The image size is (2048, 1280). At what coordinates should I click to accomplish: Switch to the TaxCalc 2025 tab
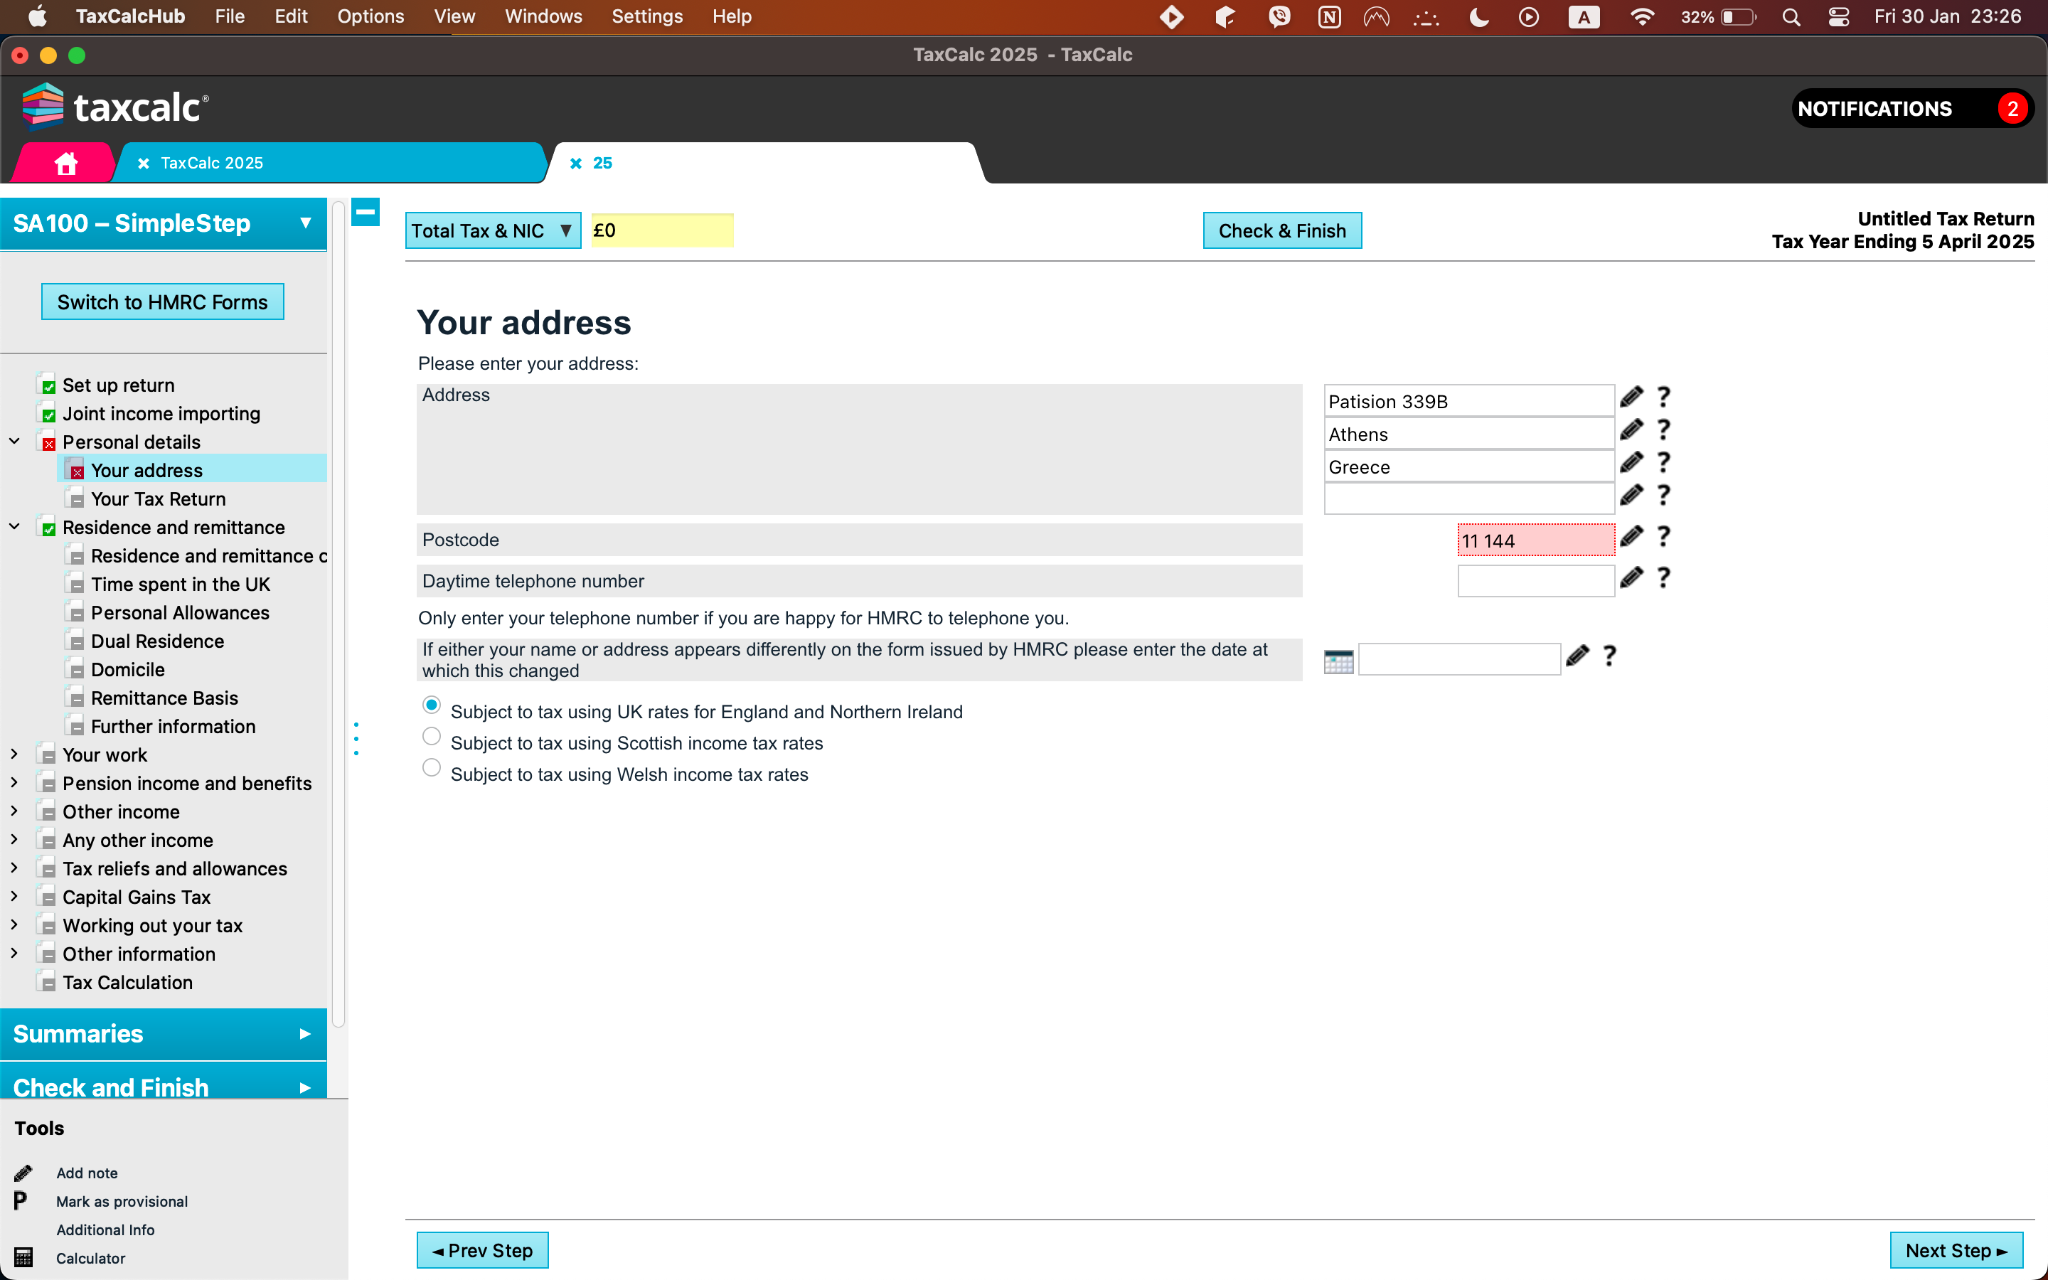coord(212,163)
